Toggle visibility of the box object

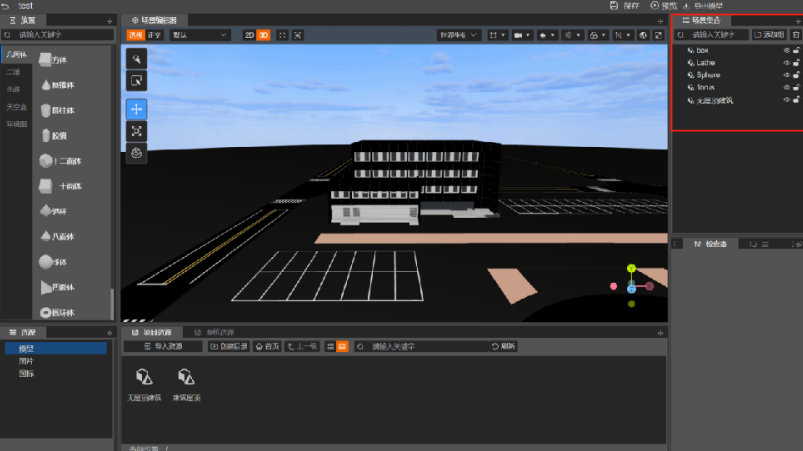[x=786, y=50]
